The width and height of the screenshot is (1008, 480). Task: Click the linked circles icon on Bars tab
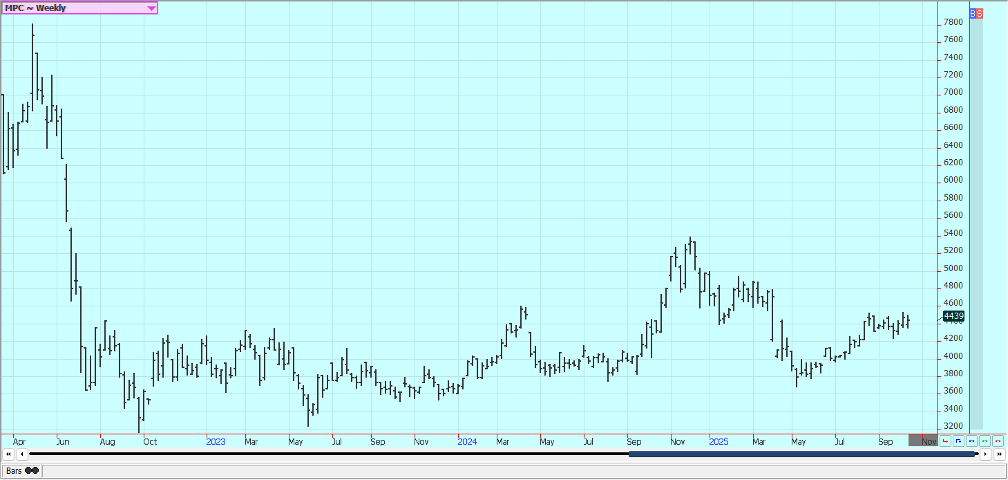point(32,470)
